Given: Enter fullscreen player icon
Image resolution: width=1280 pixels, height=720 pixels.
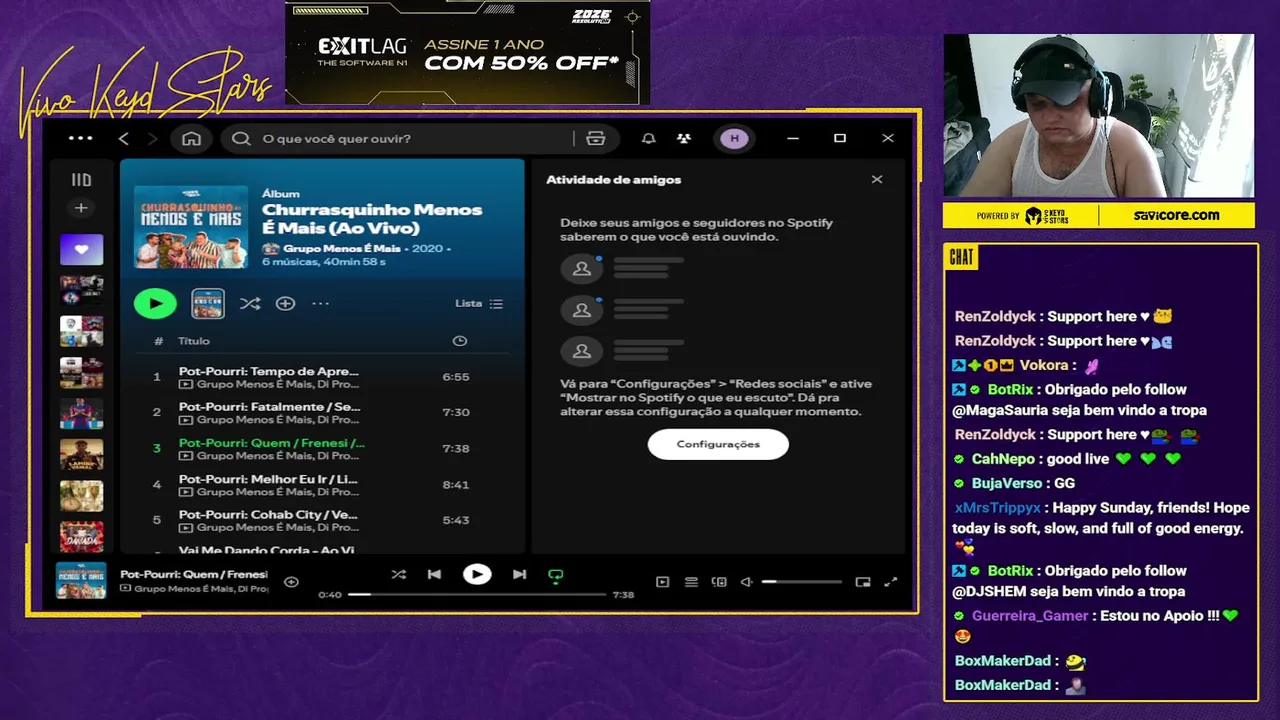Looking at the screenshot, I should 891,582.
